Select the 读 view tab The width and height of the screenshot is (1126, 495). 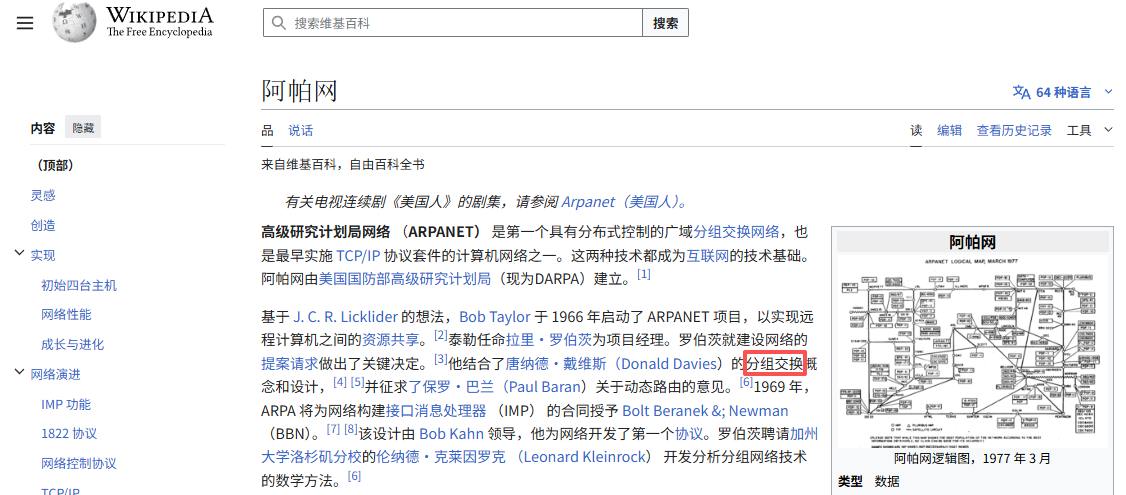[x=916, y=130]
